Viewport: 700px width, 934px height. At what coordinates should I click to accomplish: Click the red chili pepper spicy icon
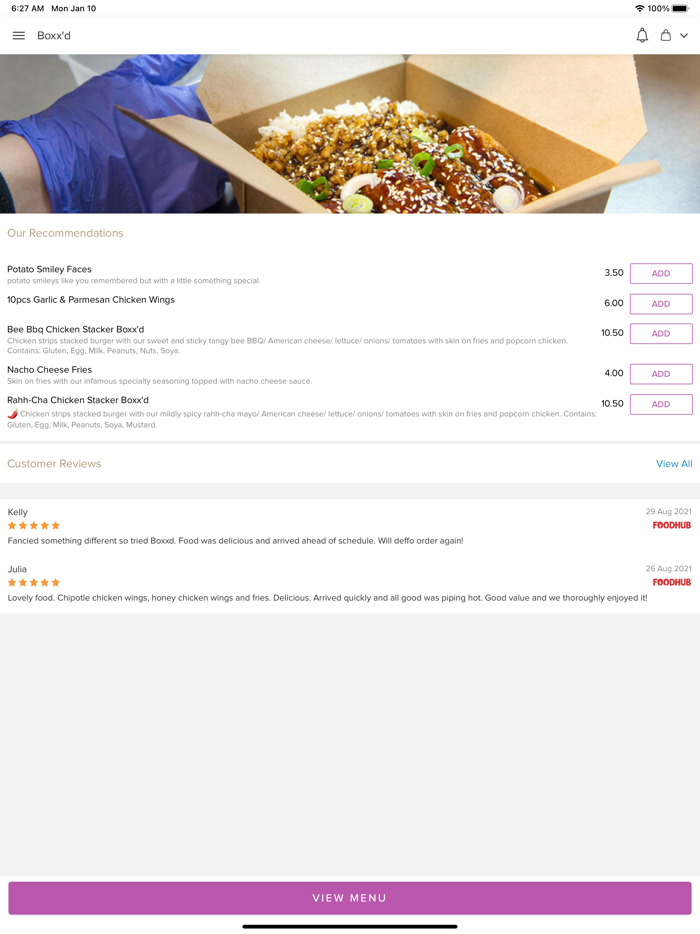pos(13,414)
